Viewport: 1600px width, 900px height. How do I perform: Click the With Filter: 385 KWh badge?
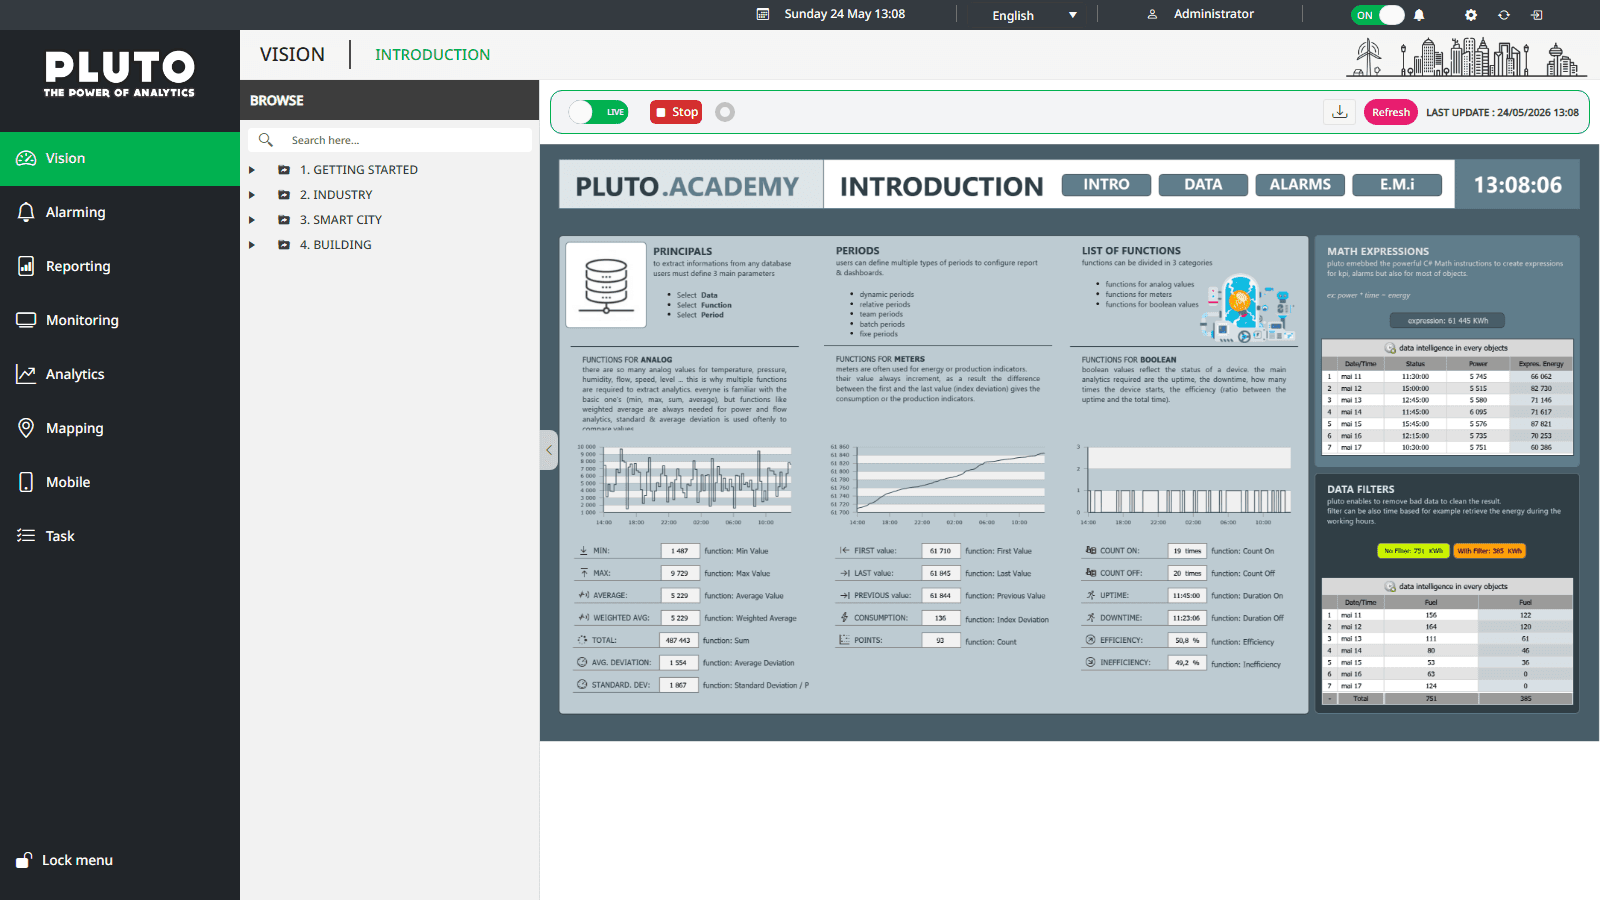(x=1490, y=551)
